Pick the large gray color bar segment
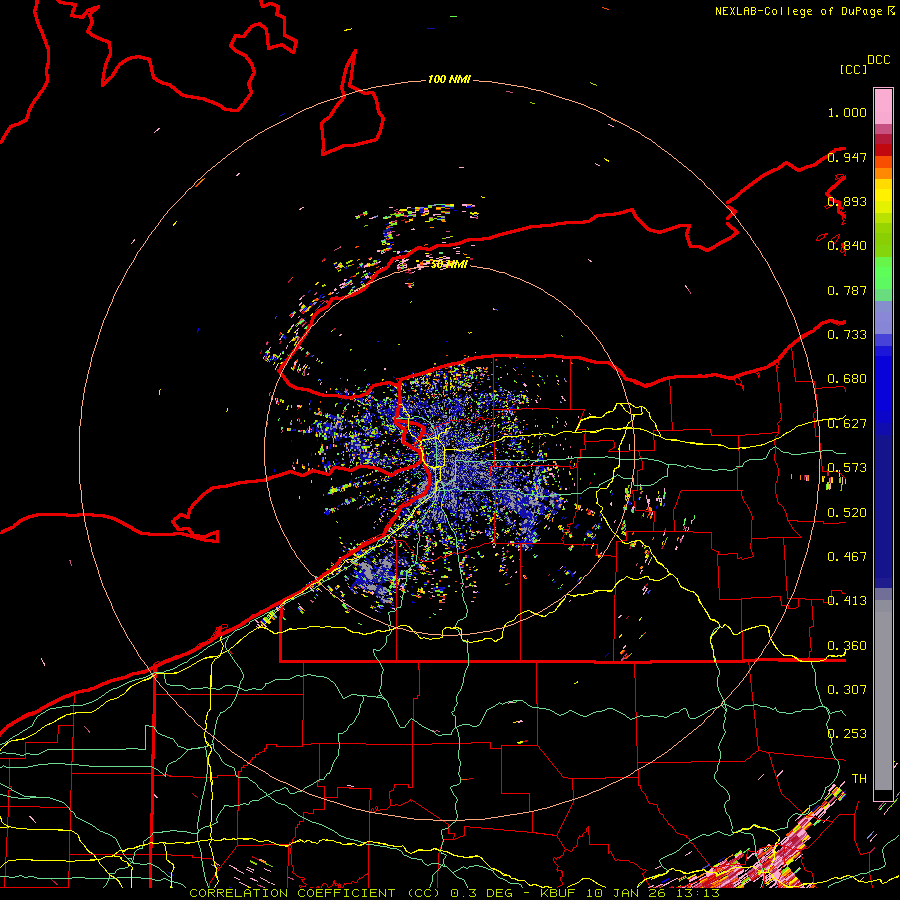The width and height of the screenshot is (900, 900). point(883,695)
